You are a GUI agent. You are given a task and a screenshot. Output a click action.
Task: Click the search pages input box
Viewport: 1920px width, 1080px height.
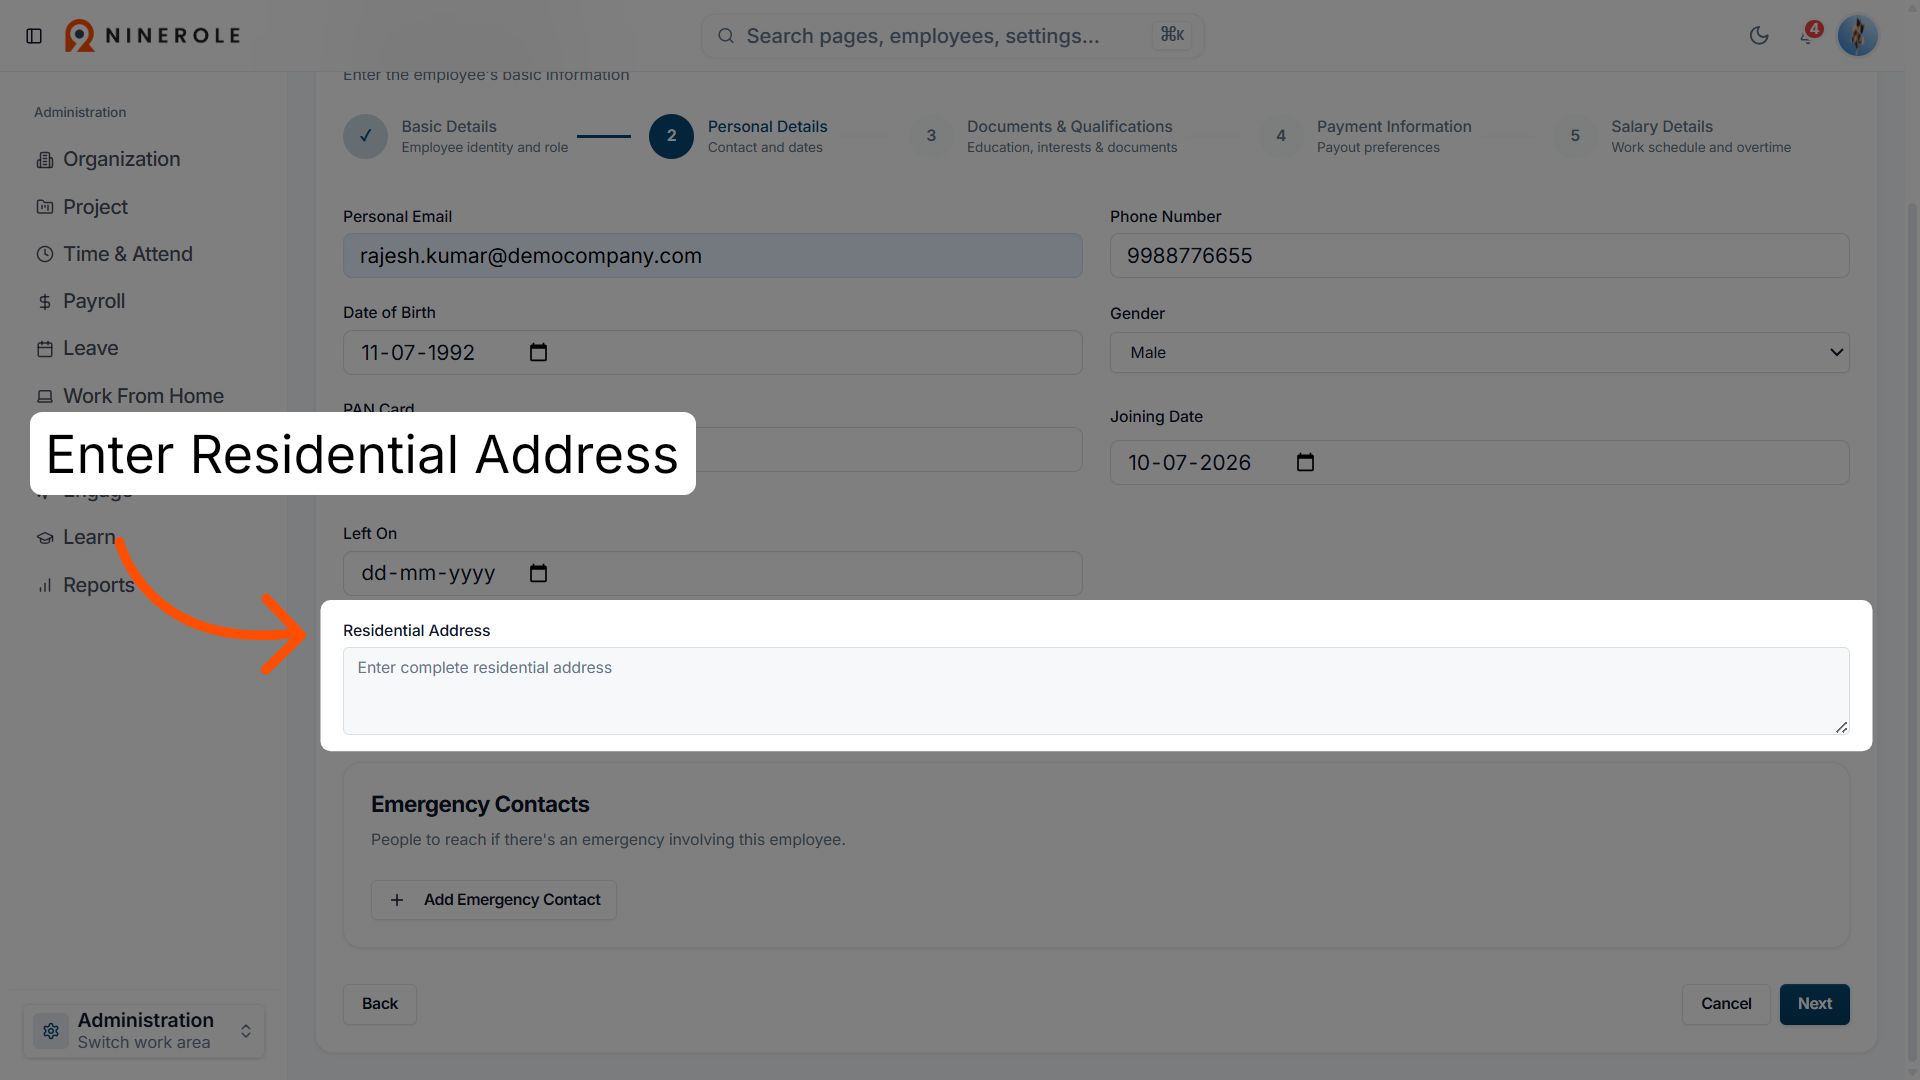(952, 36)
